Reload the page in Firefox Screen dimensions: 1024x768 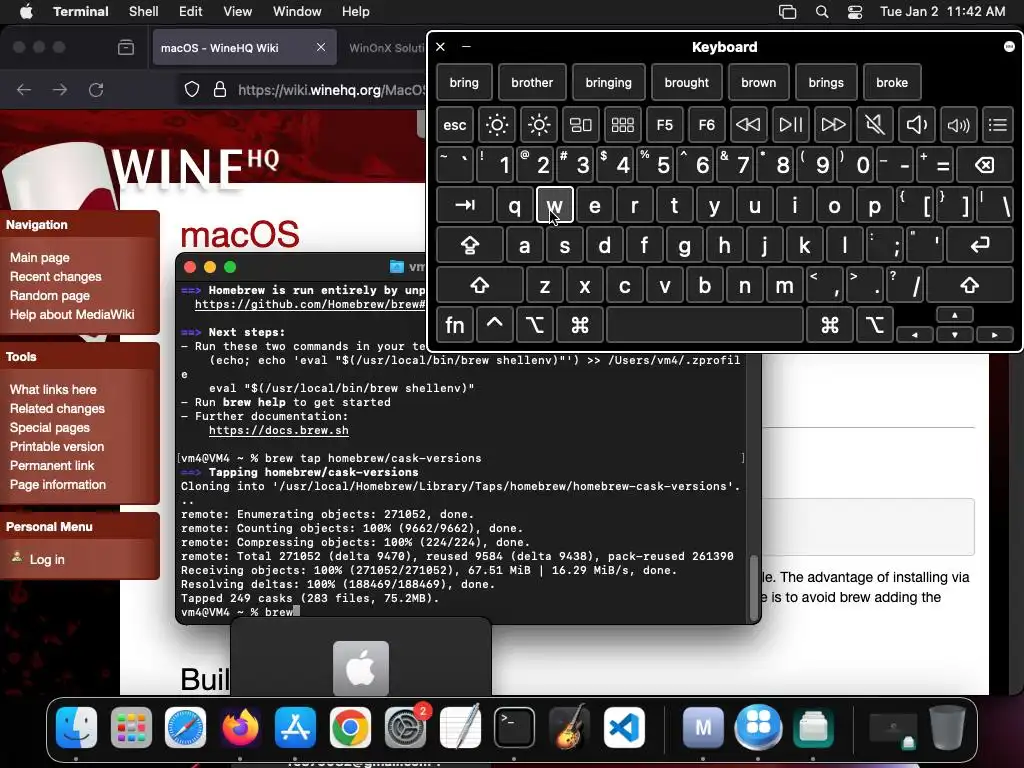96,89
